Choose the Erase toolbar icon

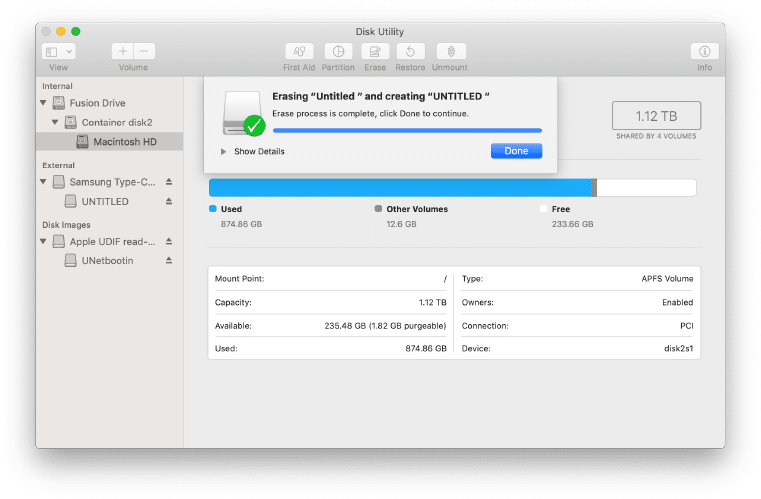pos(375,51)
